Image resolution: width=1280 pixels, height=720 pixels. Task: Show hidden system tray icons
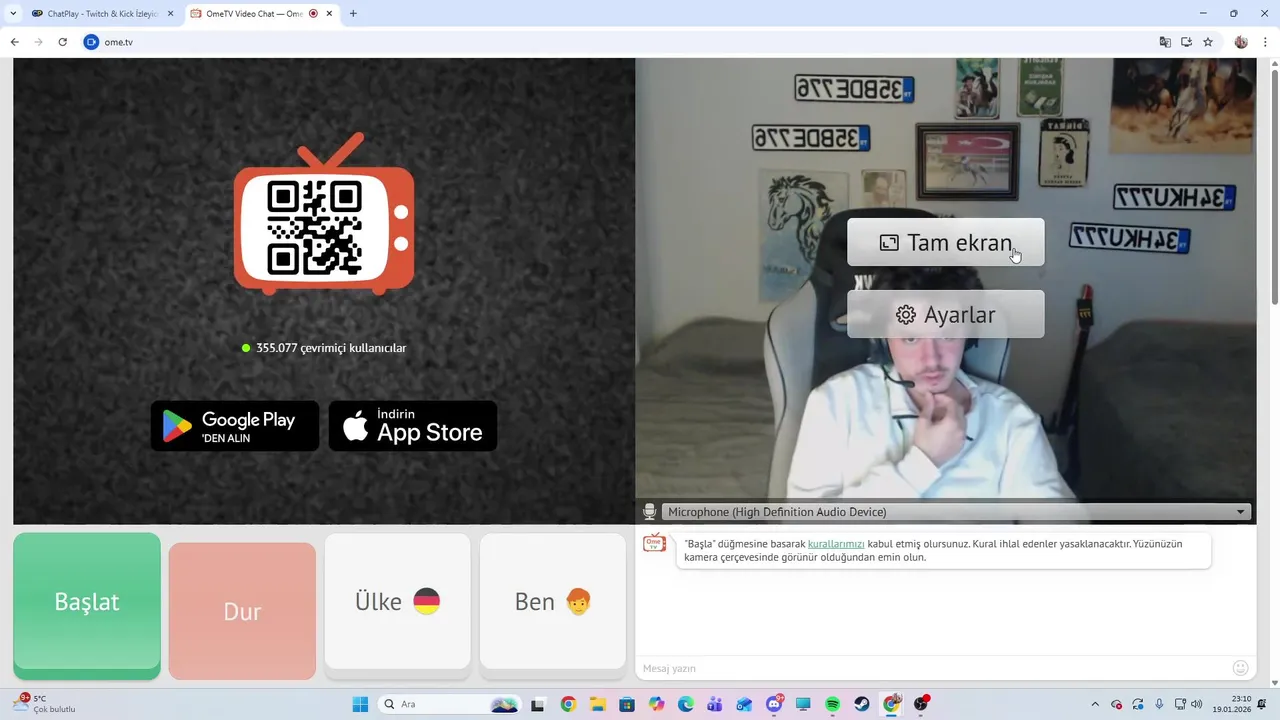[1095, 704]
